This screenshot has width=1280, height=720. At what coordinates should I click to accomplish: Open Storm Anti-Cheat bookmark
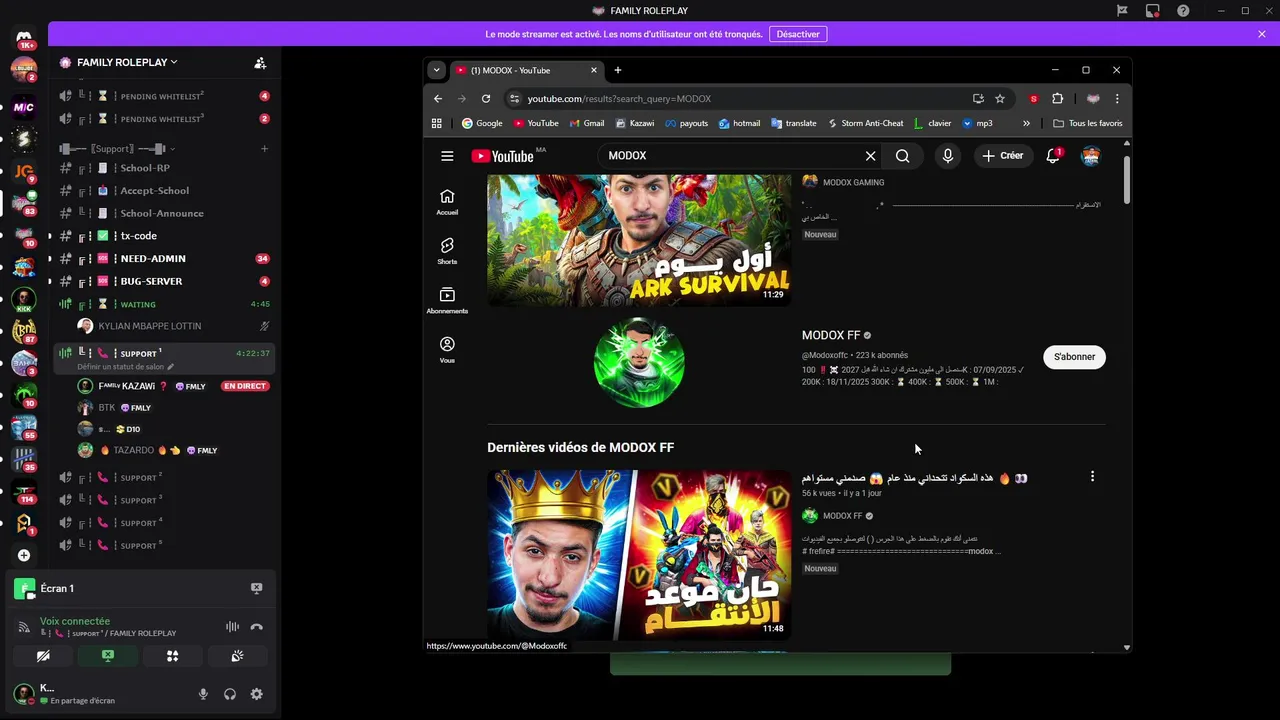click(x=865, y=123)
